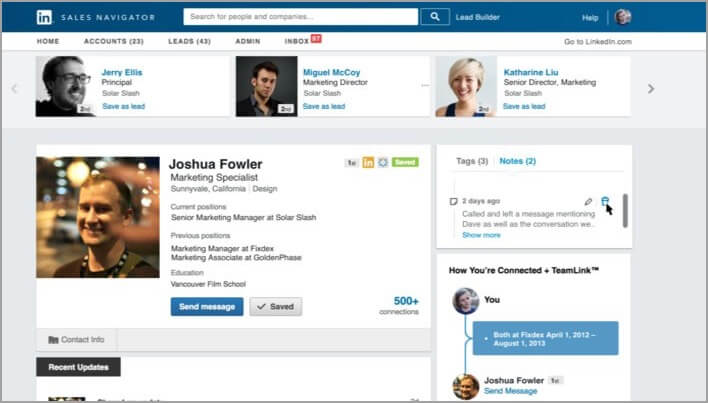
Task: Save Jerry Ellis as lead
Action: (x=125, y=106)
